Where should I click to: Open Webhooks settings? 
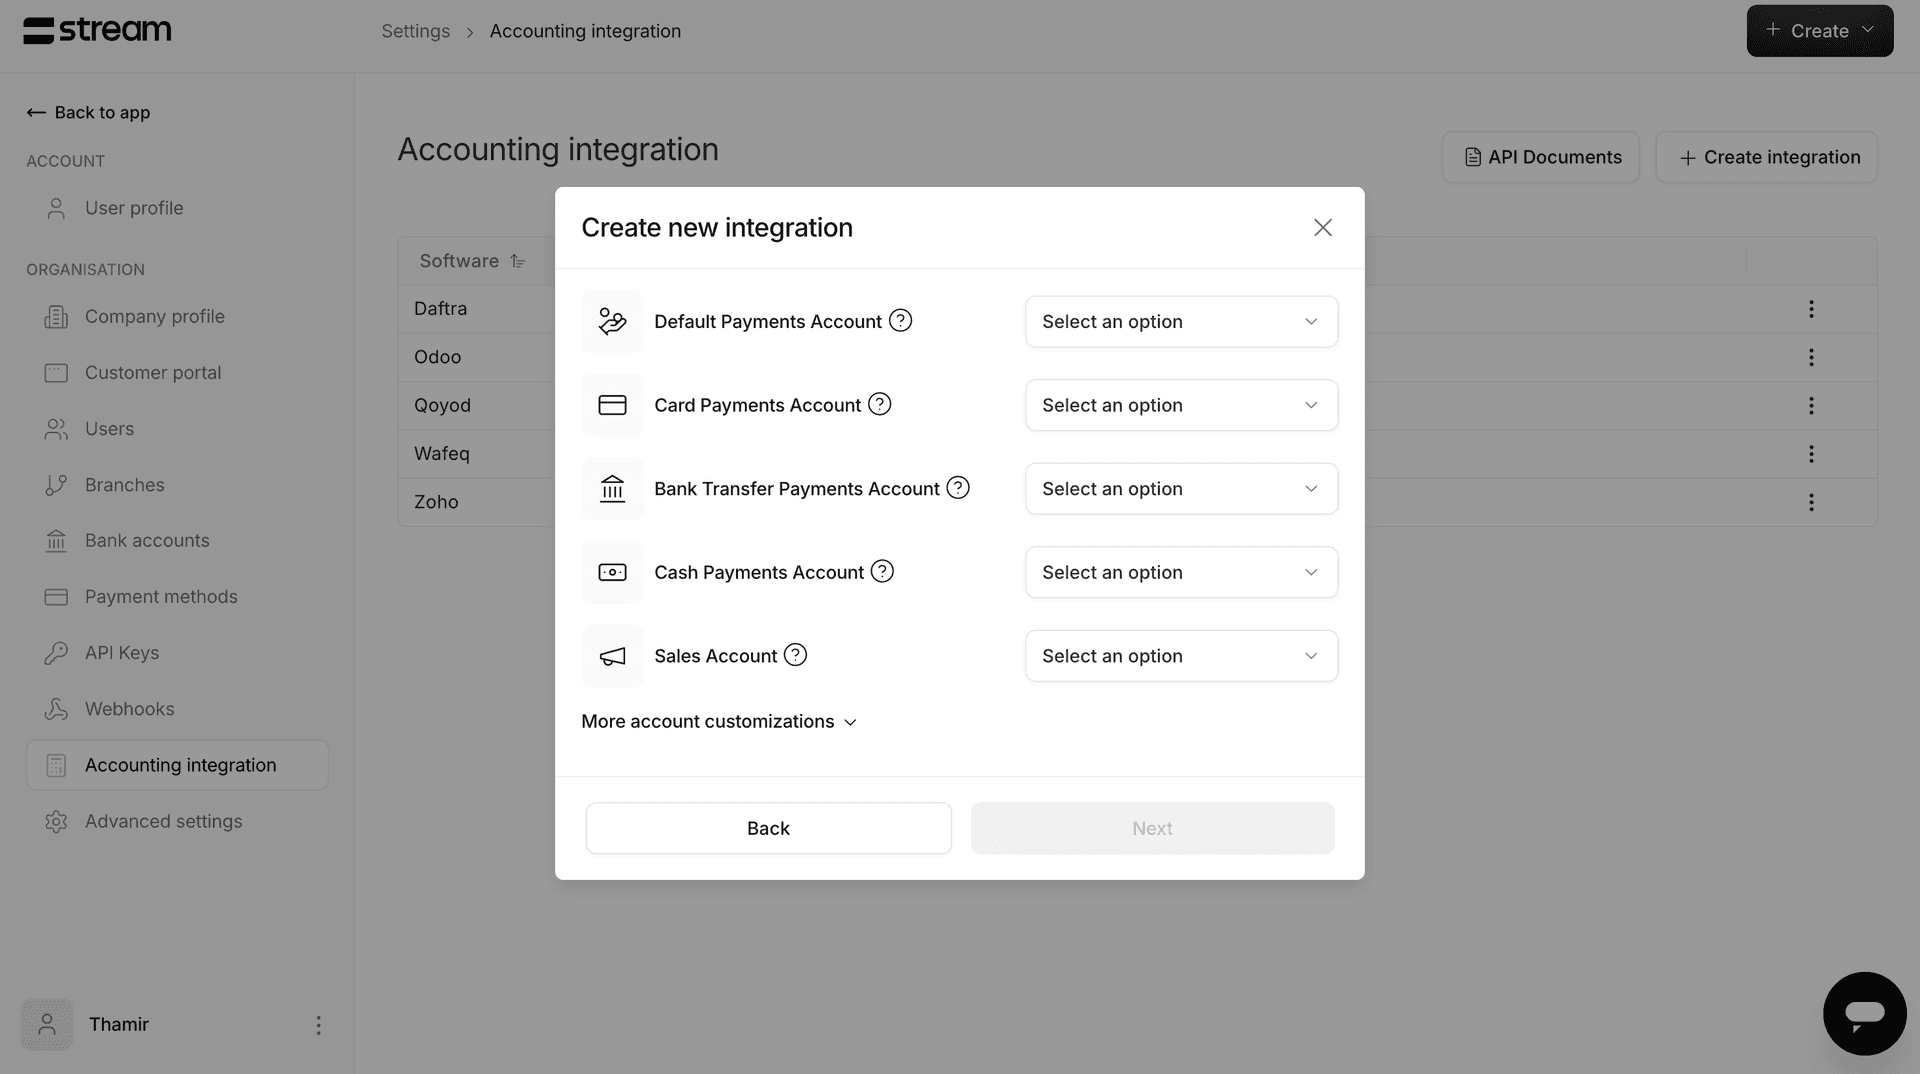tap(177, 709)
